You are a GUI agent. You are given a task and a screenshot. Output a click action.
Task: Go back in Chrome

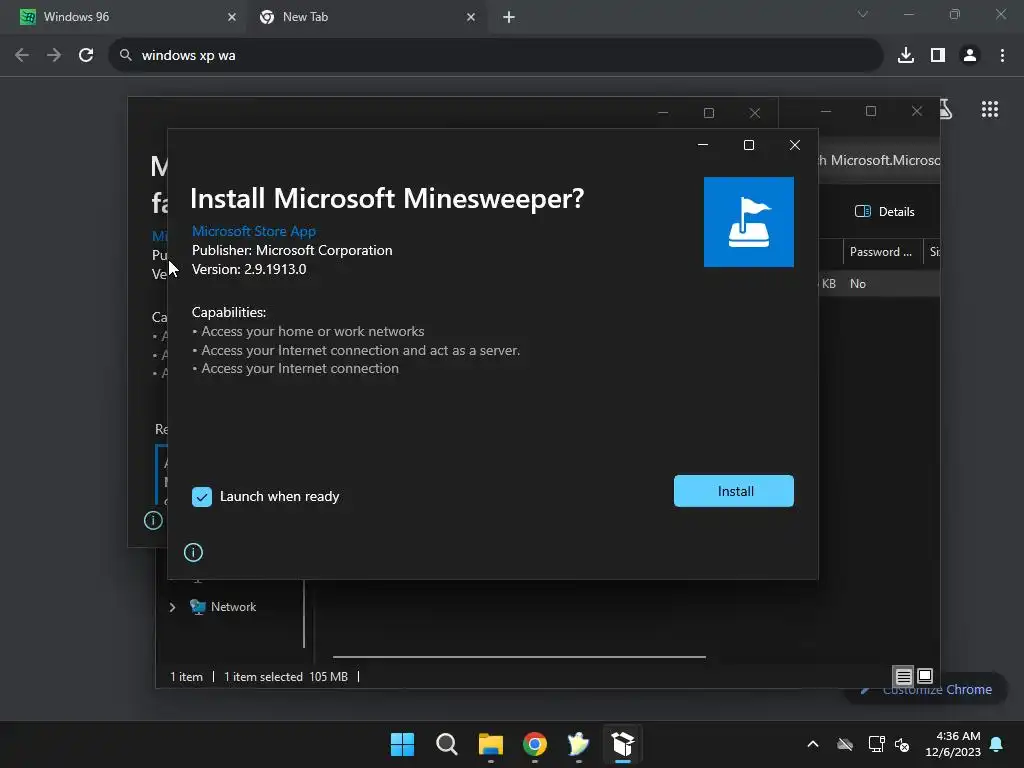click(x=22, y=56)
